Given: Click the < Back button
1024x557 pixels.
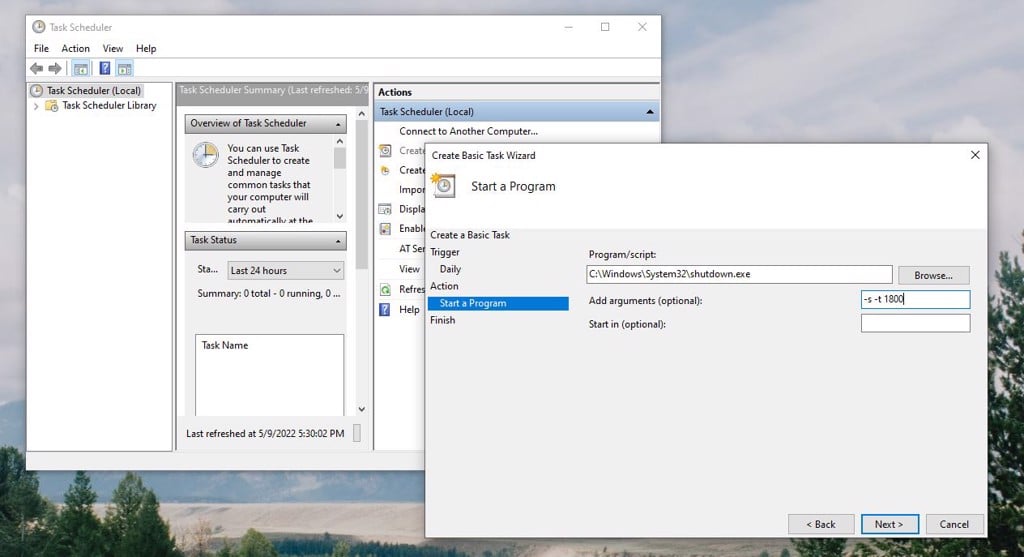Looking at the screenshot, I should point(821,524).
